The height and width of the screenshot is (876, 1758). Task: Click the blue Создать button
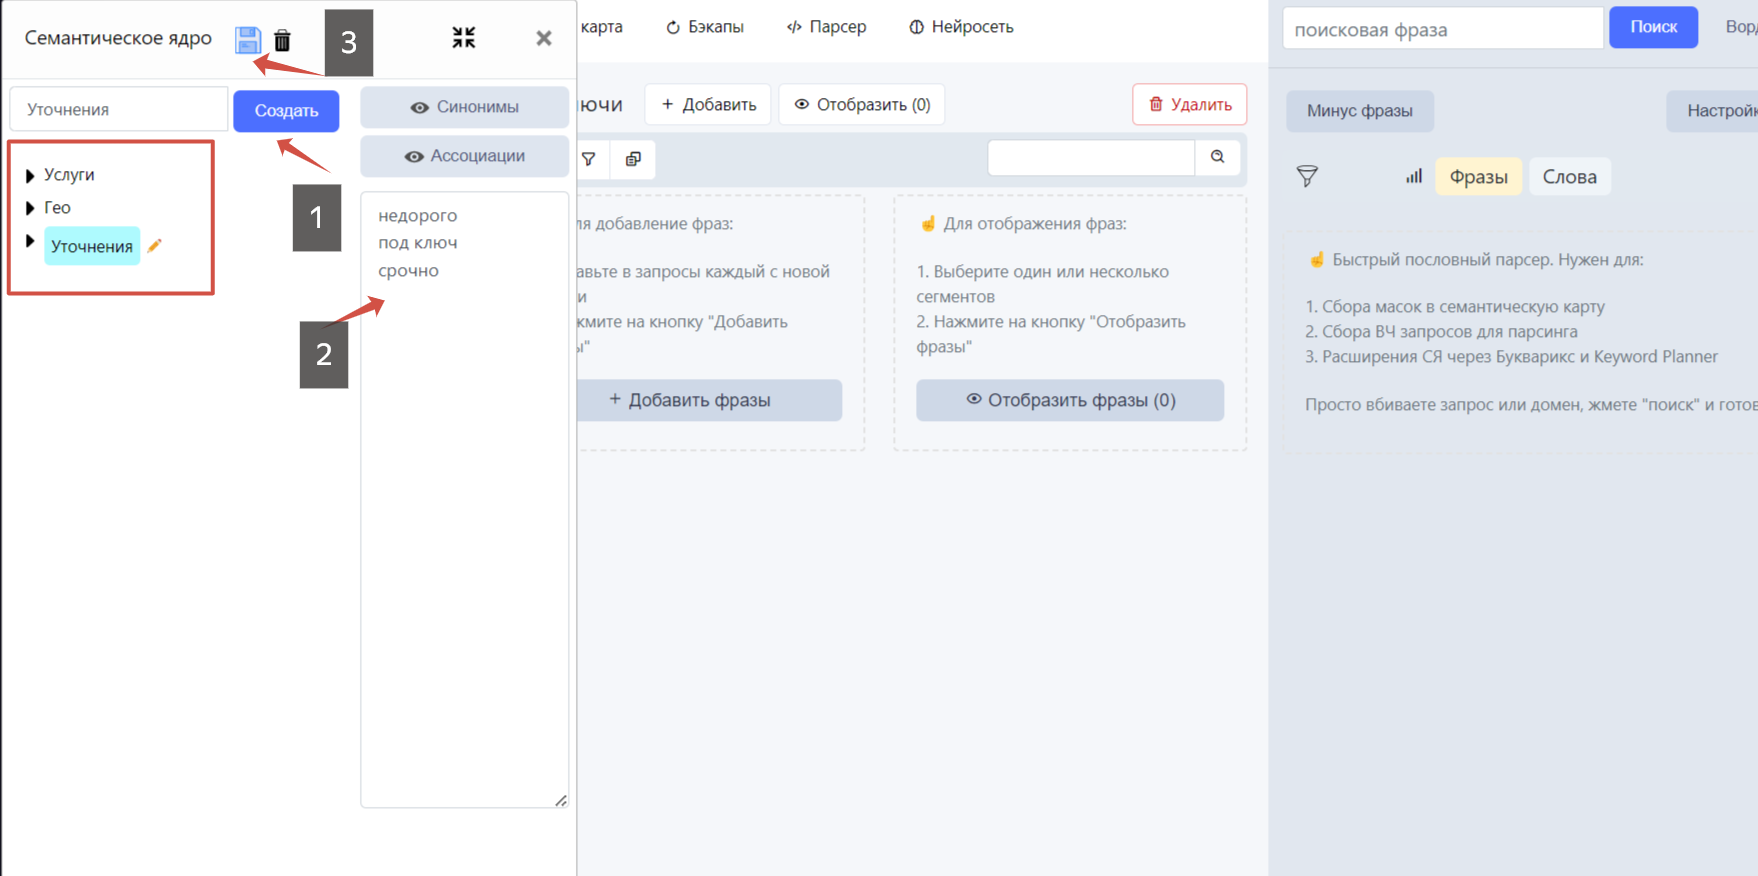286,111
